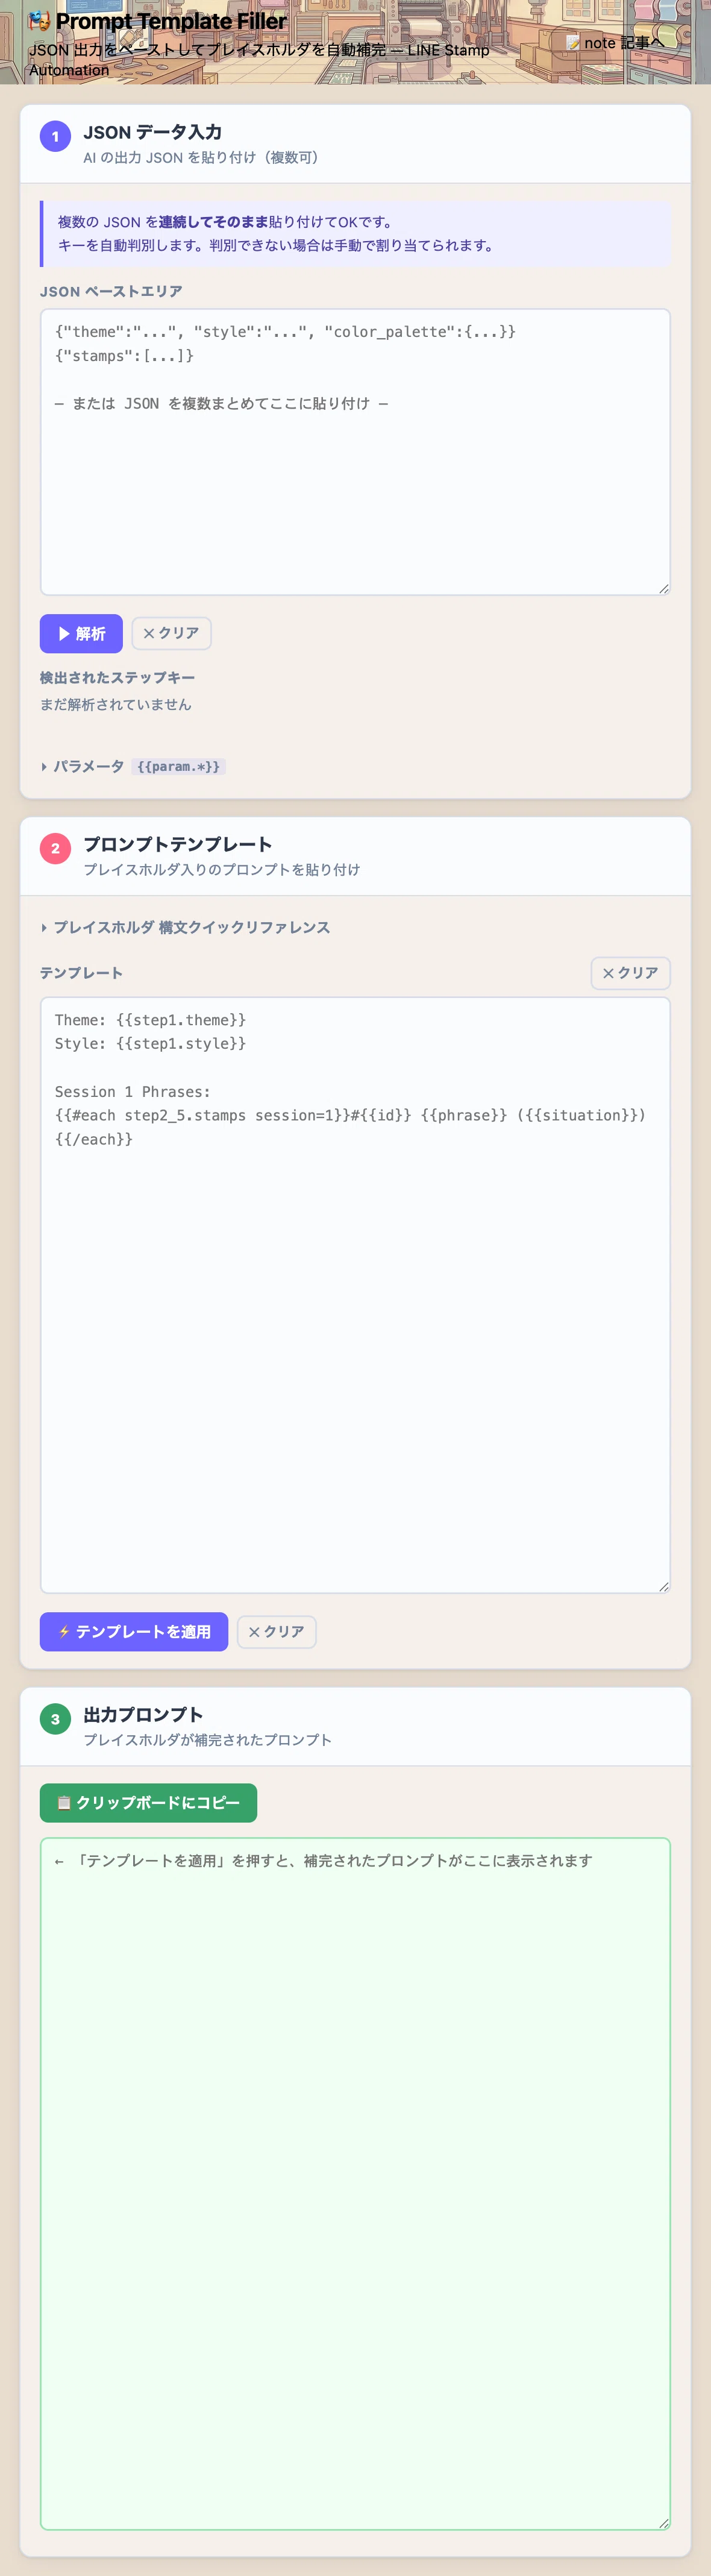Image resolution: width=711 pixels, height=2576 pixels.
Task: Click output textarea resize handle
Action: pos(664,2524)
